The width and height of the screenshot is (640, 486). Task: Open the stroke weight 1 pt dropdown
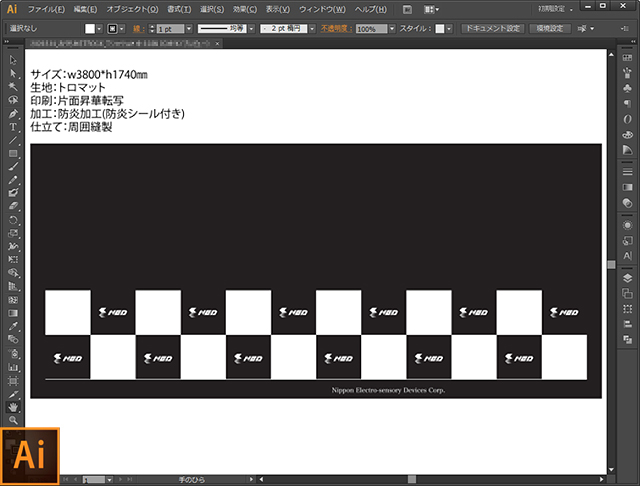[189, 29]
